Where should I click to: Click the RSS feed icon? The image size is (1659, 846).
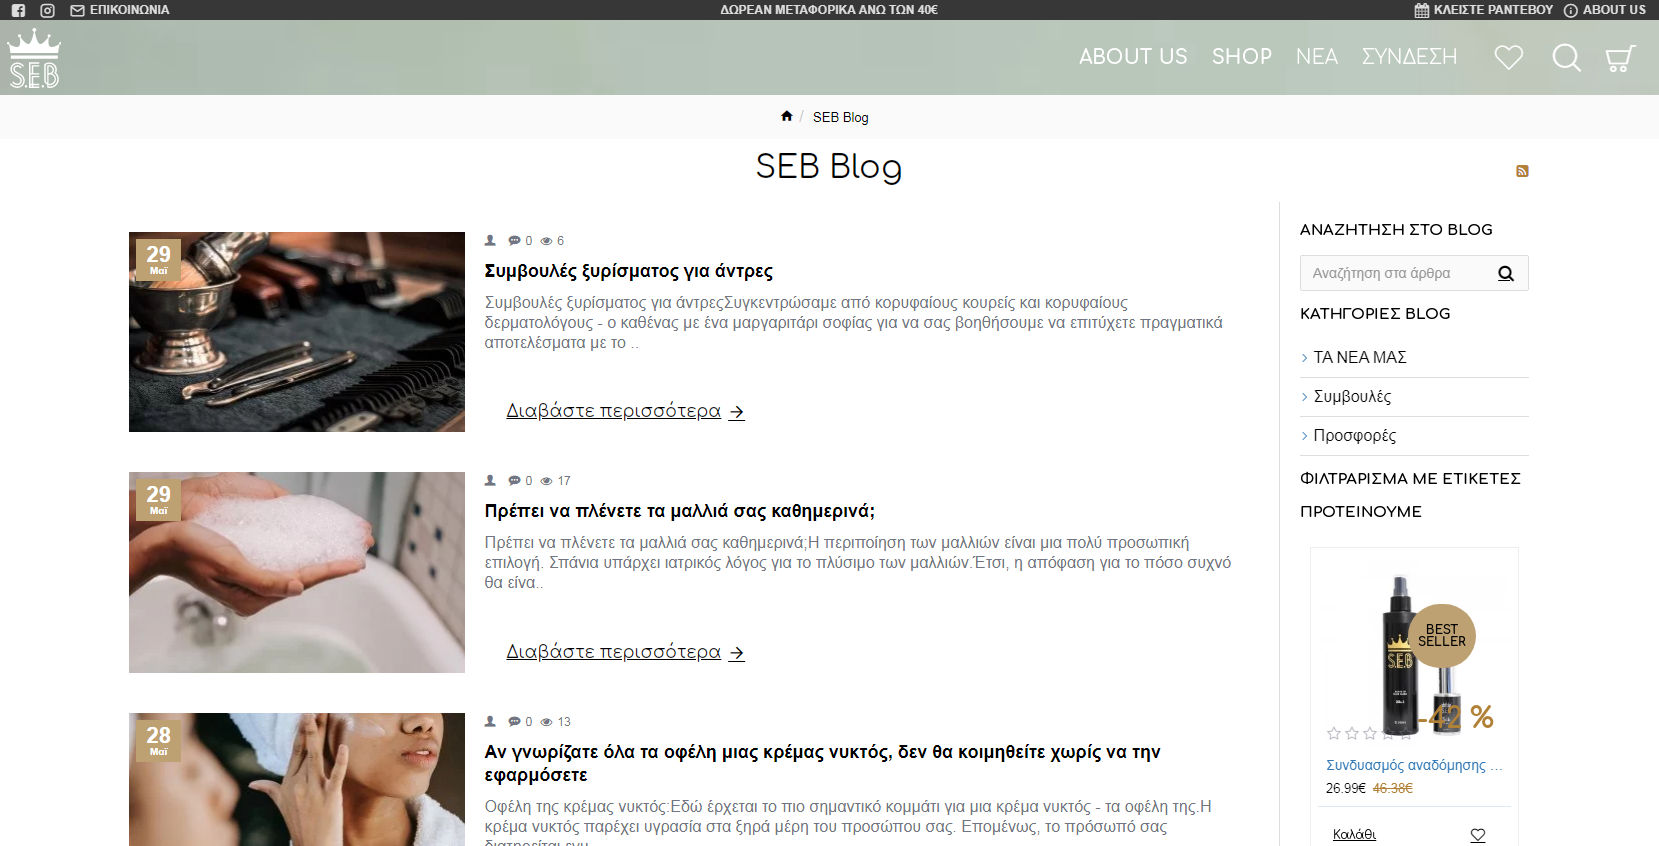click(x=1522, y=171)
